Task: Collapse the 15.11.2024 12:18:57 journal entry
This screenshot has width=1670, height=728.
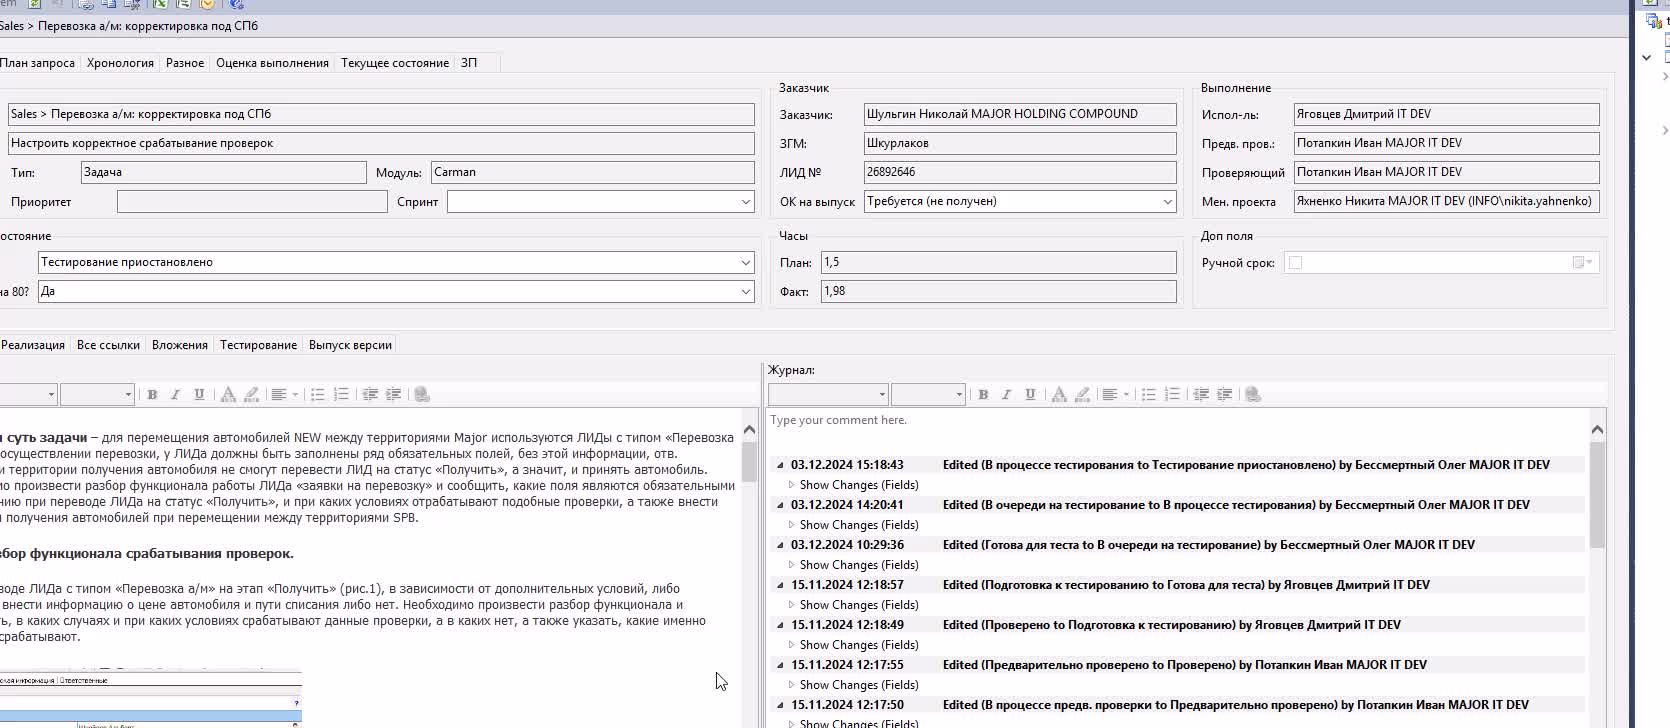Action: click(781, 585)
